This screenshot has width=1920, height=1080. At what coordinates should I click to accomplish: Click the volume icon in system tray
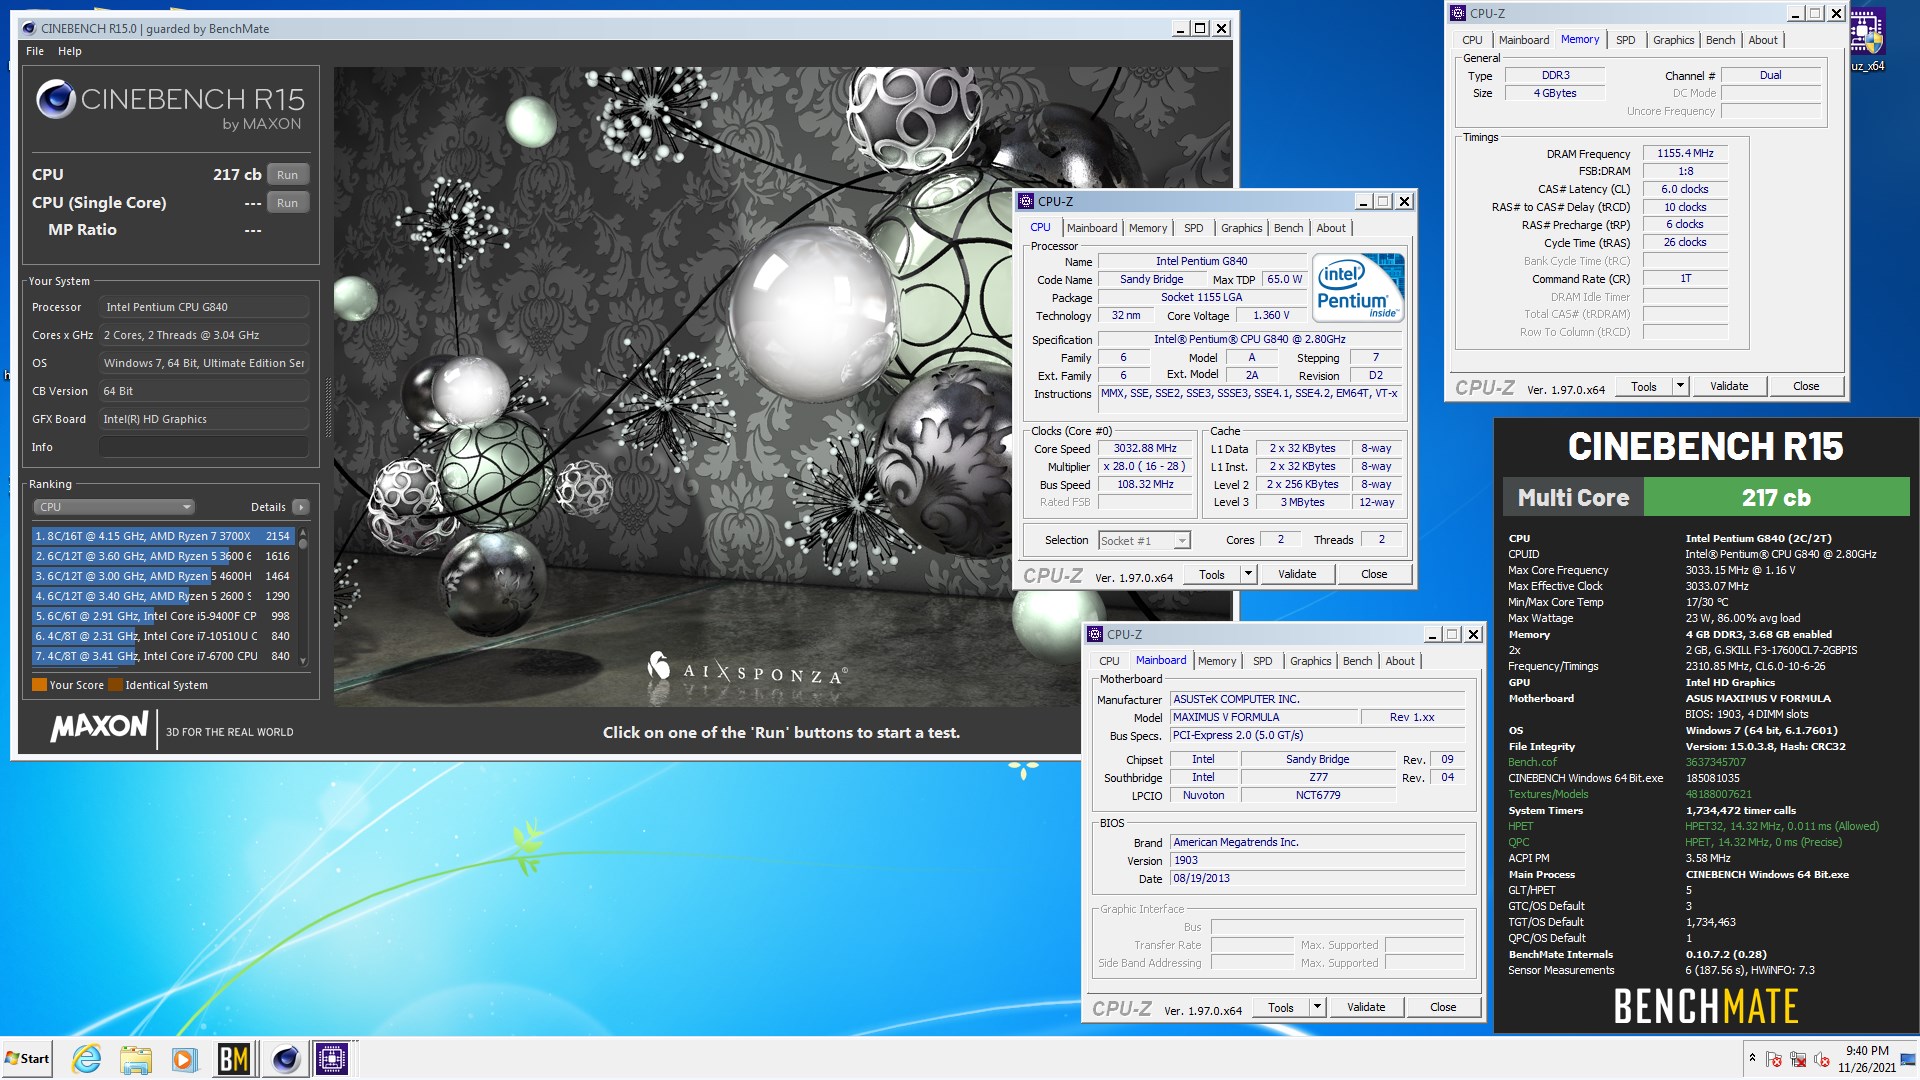pos(1823,1059)
